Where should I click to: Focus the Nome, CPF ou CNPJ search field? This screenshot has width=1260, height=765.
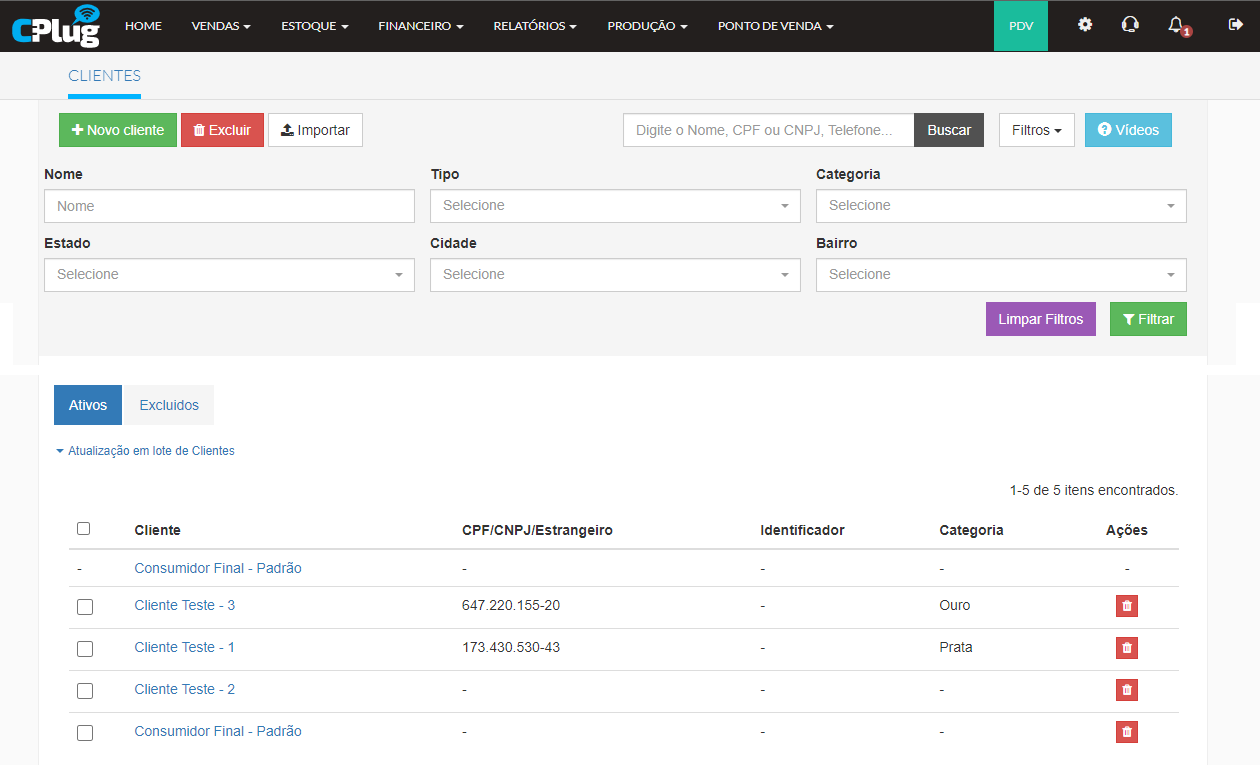768,130
